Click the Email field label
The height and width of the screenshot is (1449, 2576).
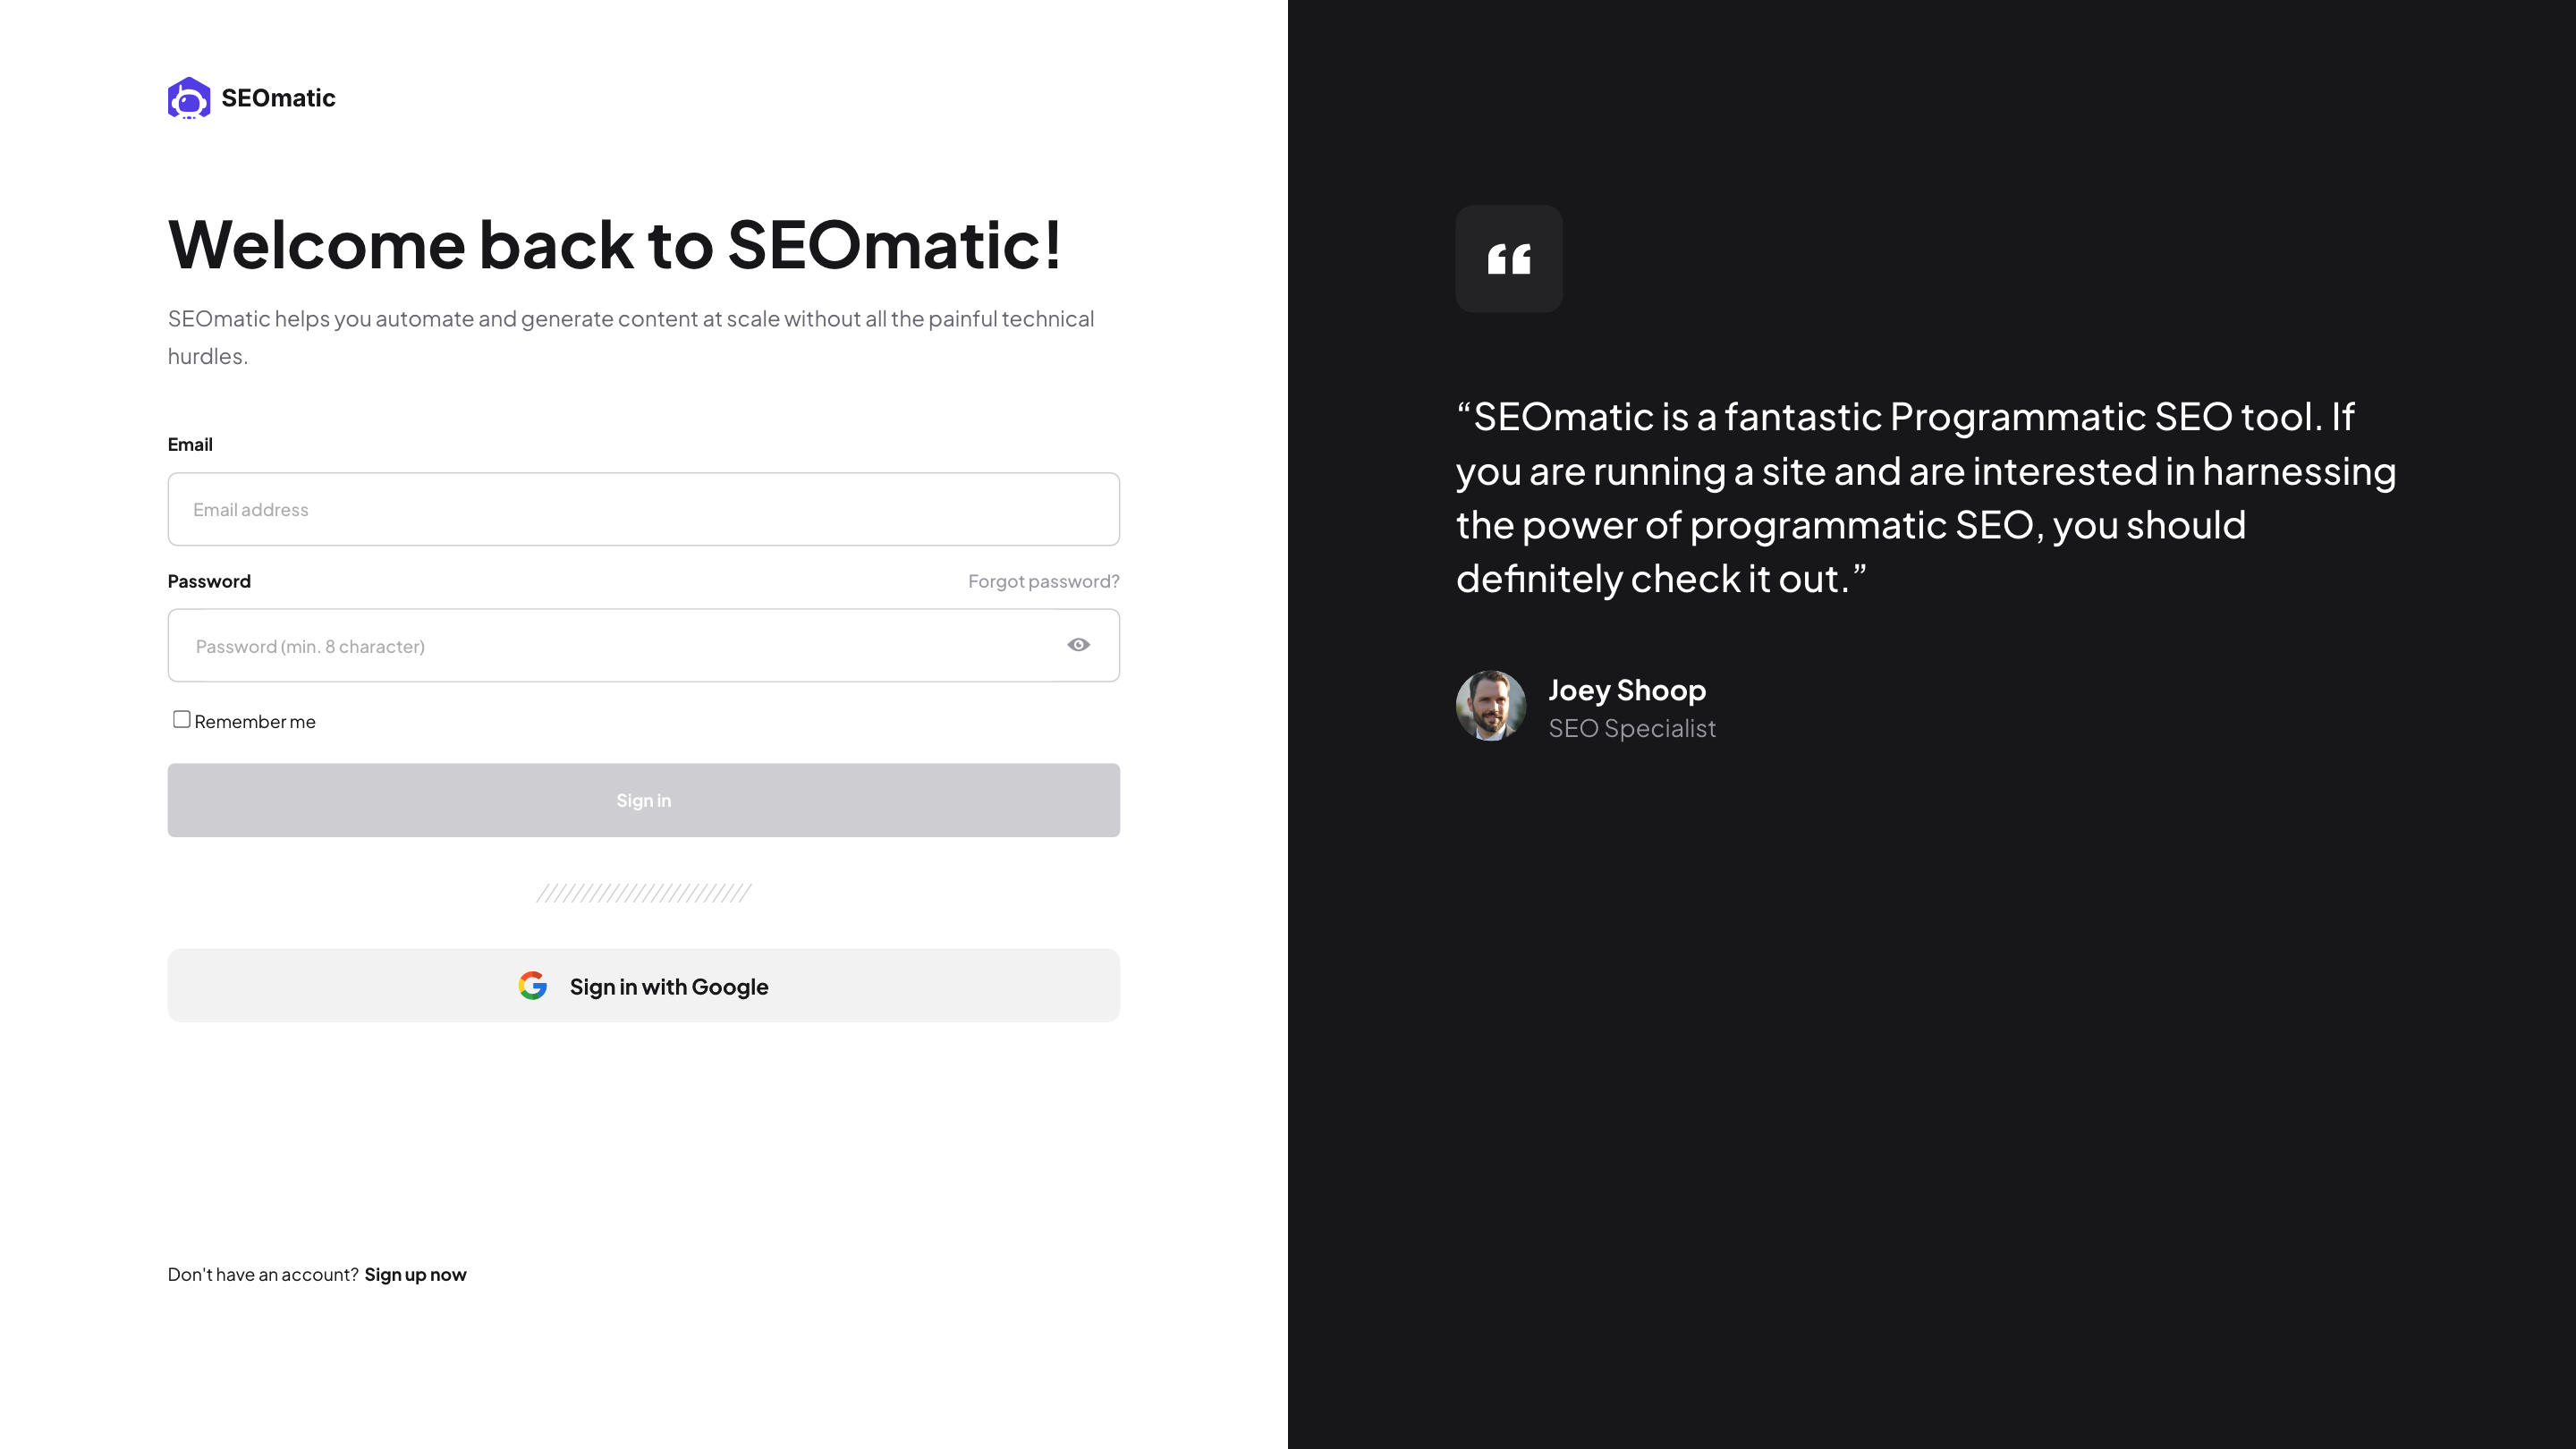pyautogui.click(x=191, y=444)
